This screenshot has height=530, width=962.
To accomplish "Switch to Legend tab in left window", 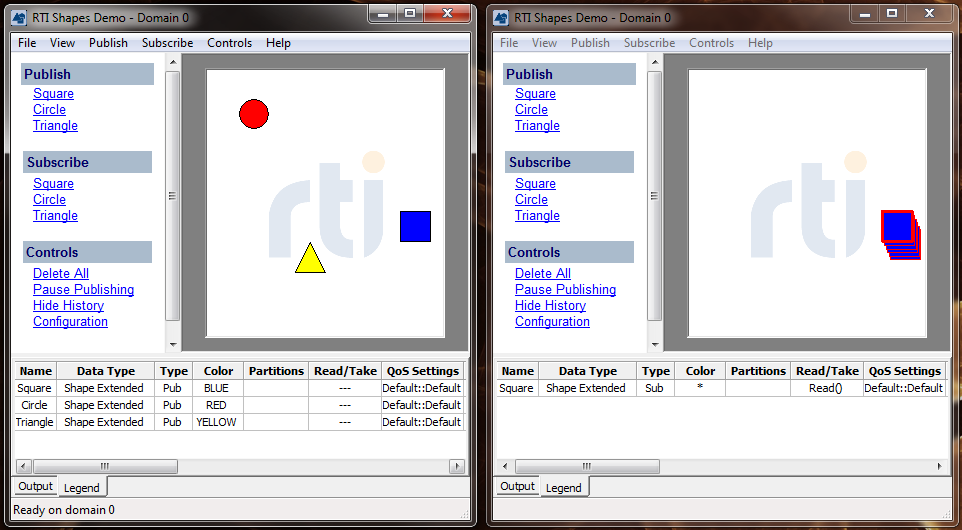I will [x=82, y=488].
